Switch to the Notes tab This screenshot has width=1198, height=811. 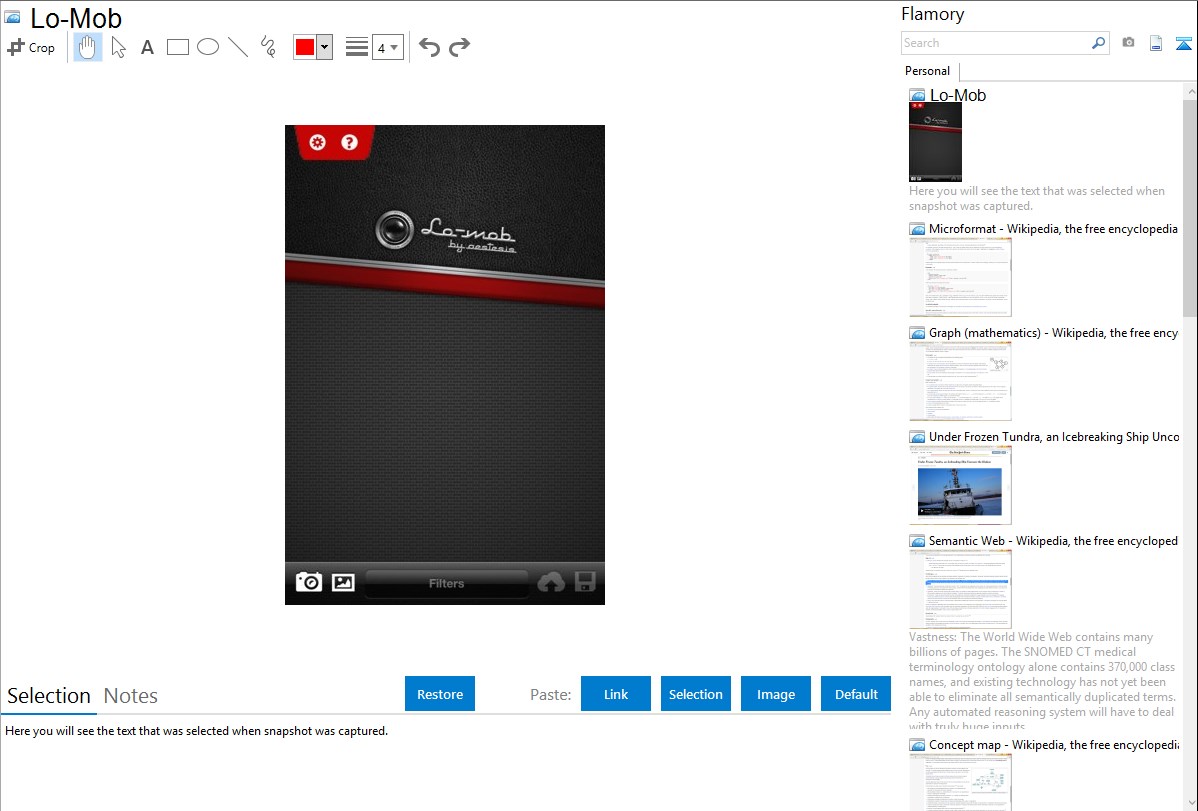[131, 696]
